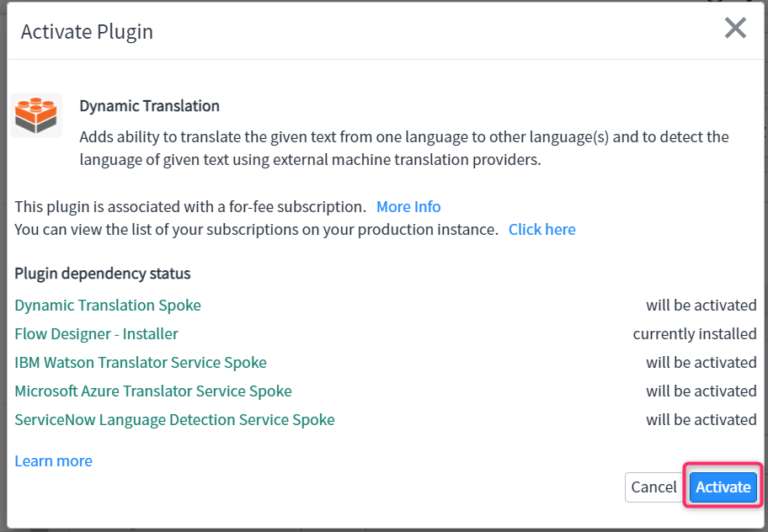
Task: Click the plugin description paragraph text
Action: coord(404,148)
